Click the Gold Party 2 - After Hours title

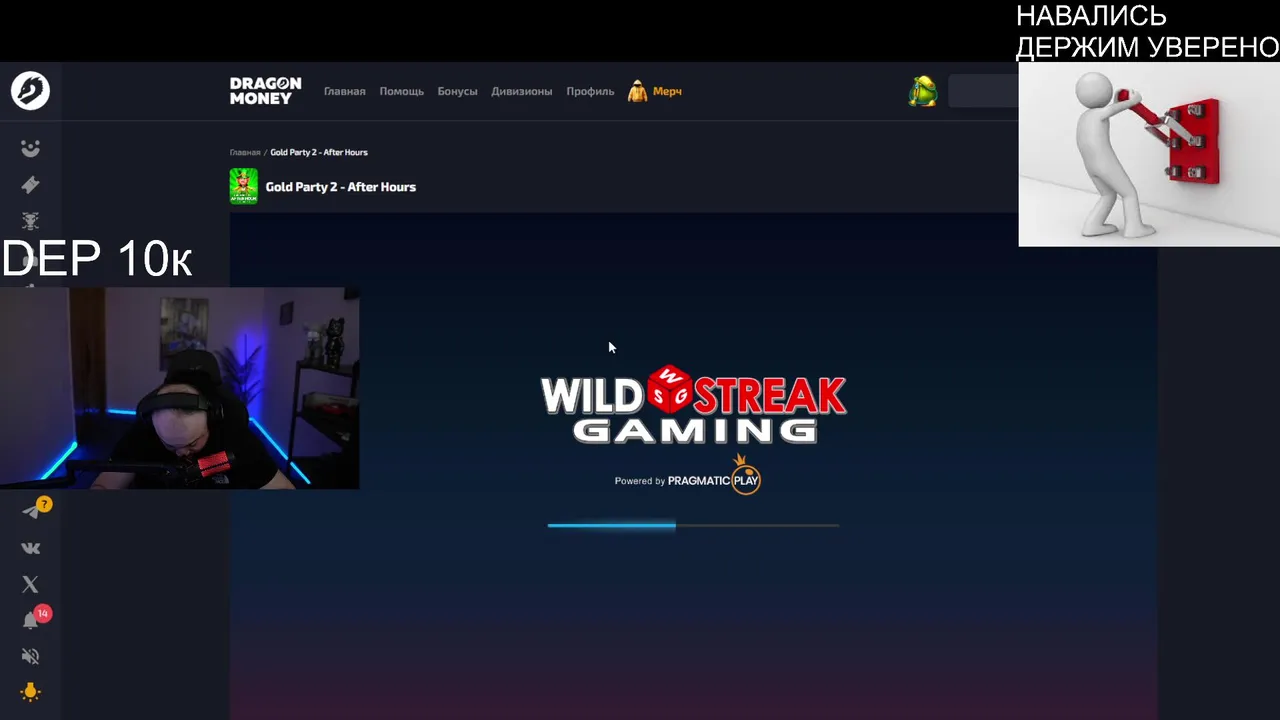tap(340, 187)
